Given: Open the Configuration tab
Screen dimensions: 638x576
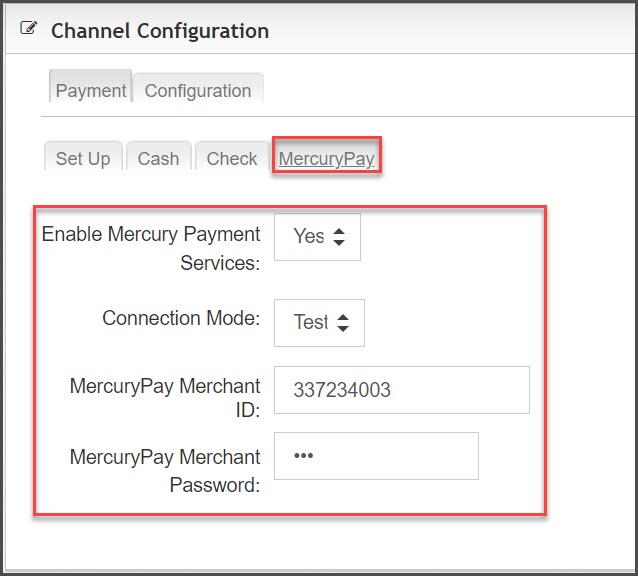Looking at the screenshot, I should [198, 89].
